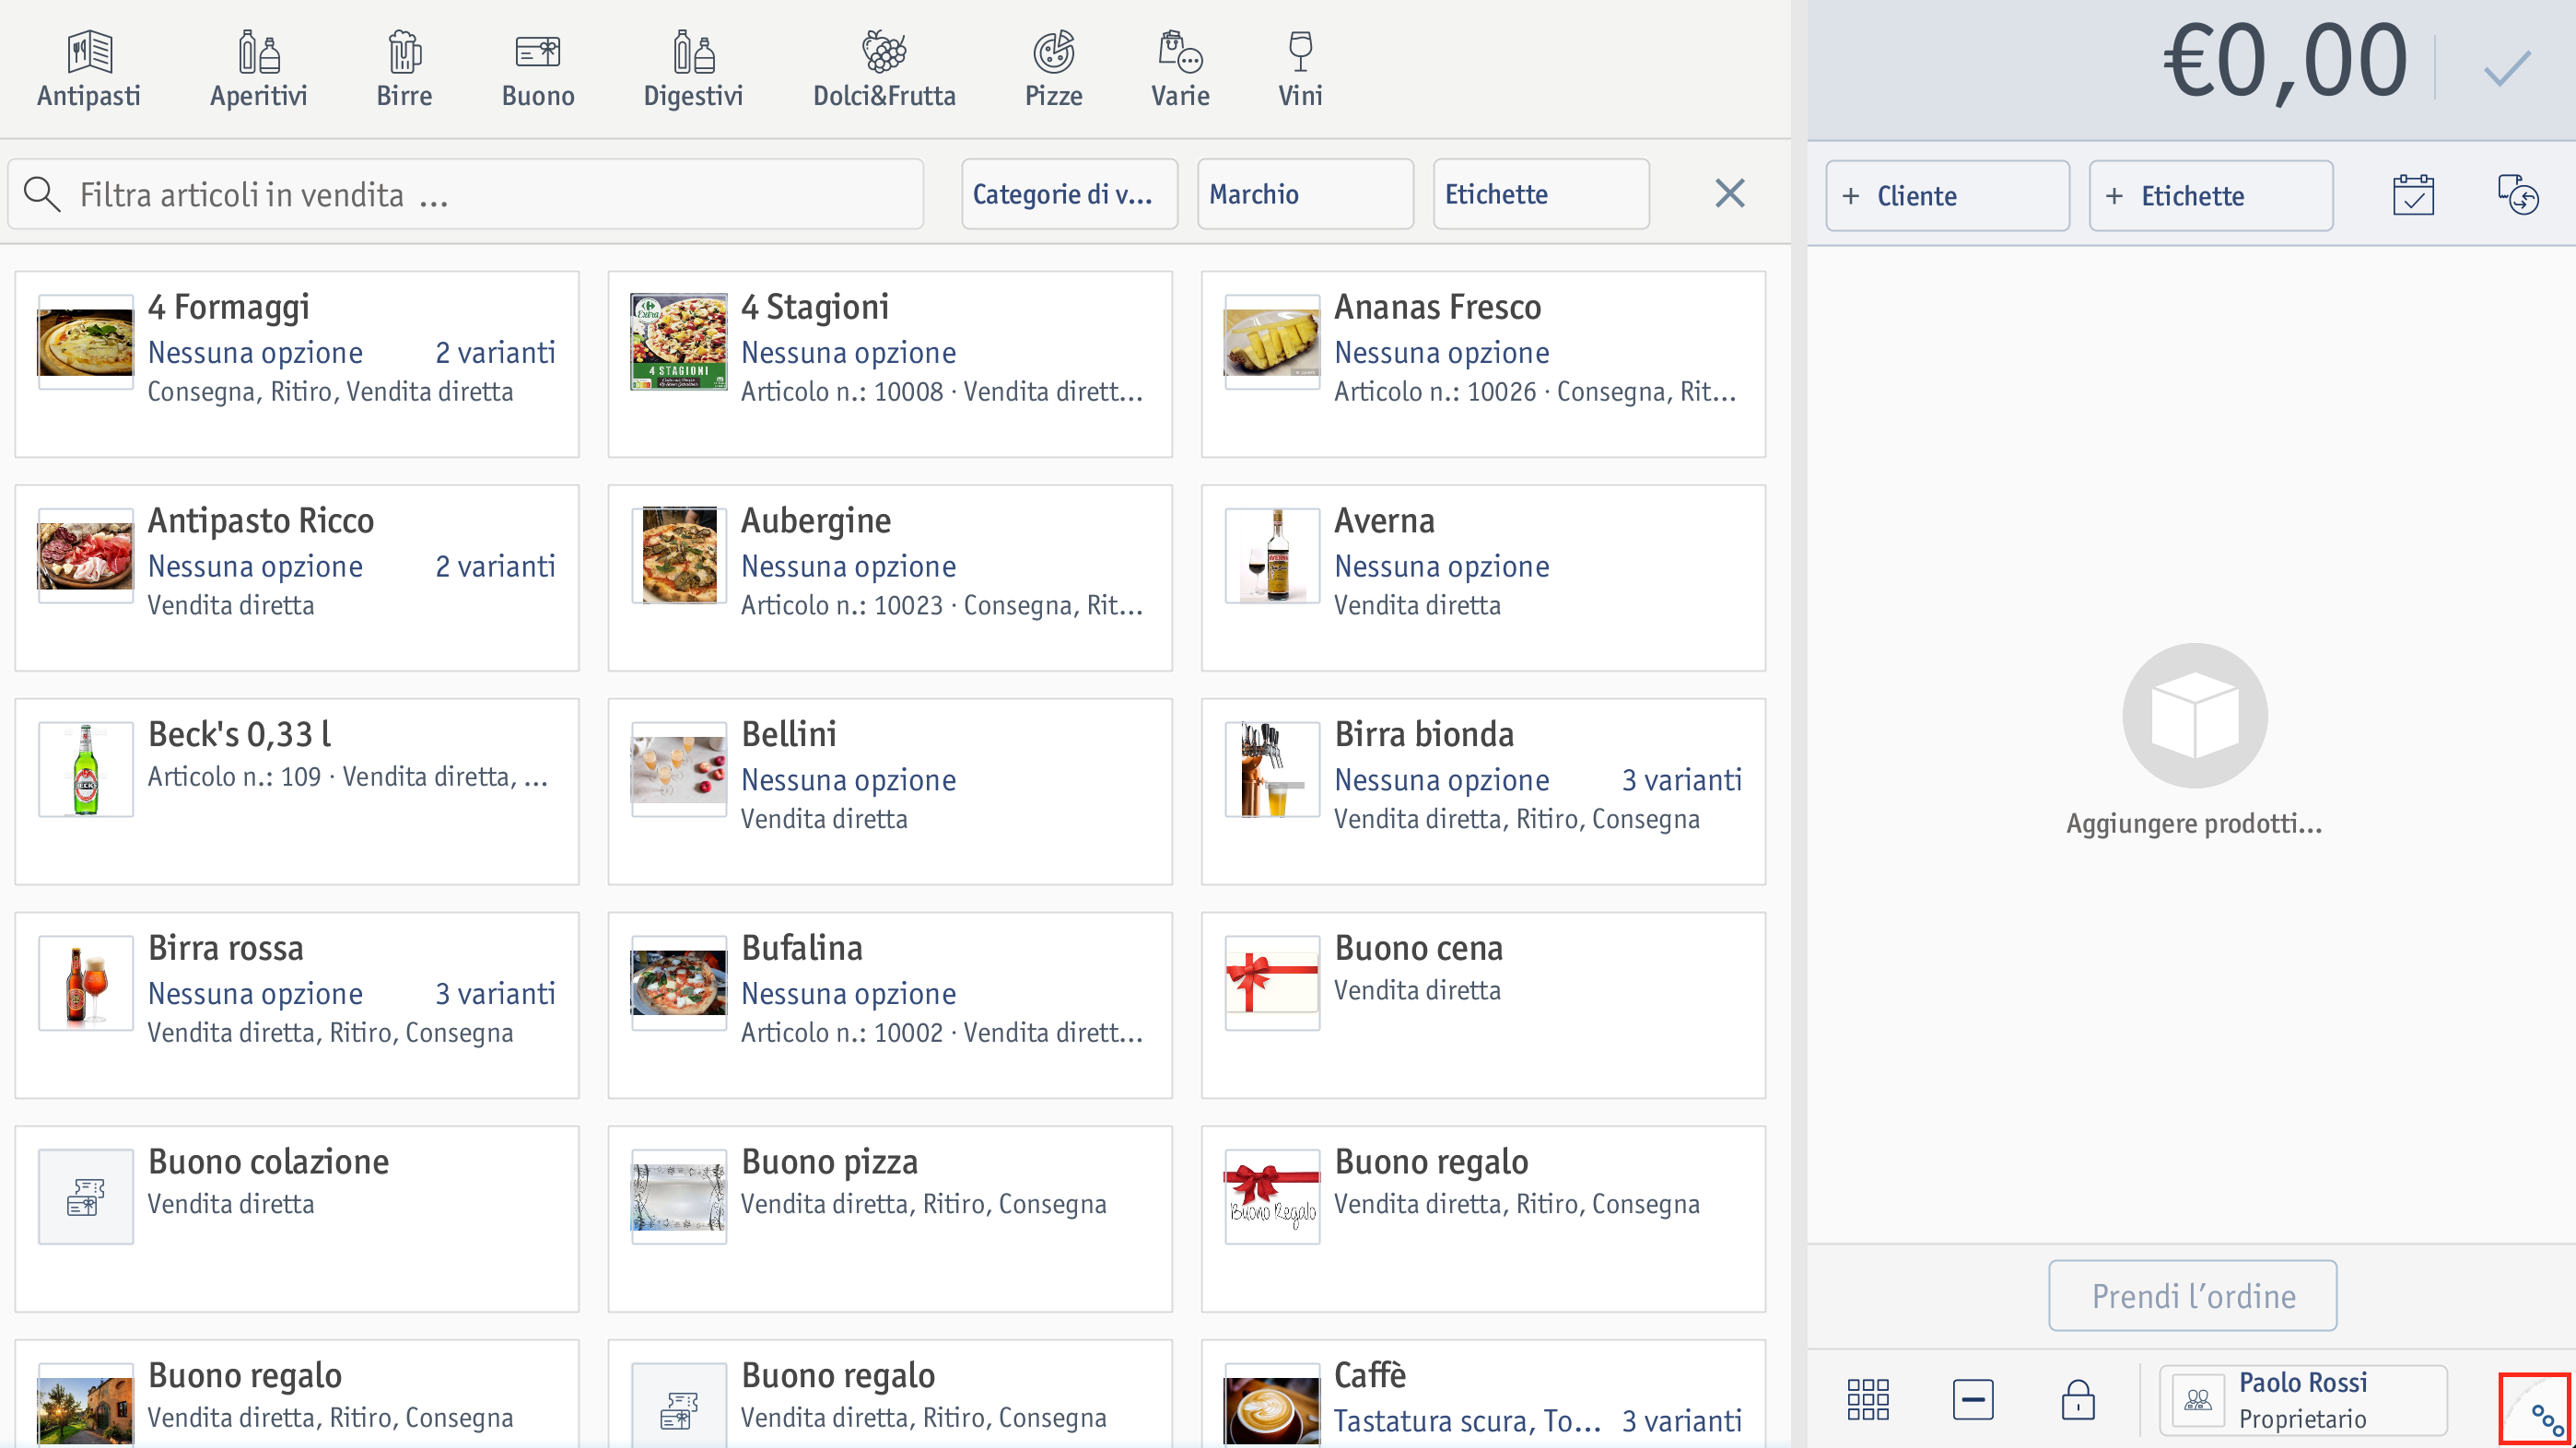Add Ananas Fresco to the cart
This screenshot has height=1448, width=2576.
coord(1483,364)
